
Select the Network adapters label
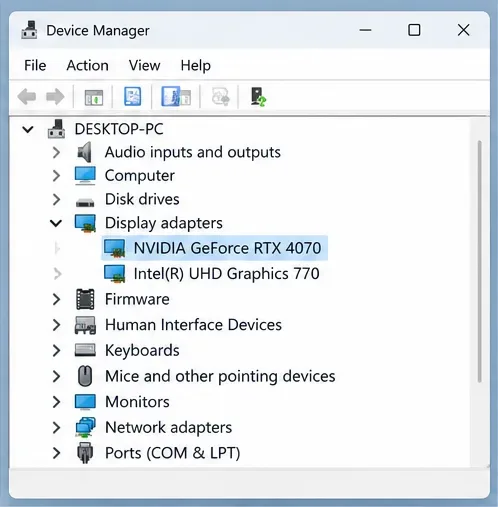tap(168, 428)
